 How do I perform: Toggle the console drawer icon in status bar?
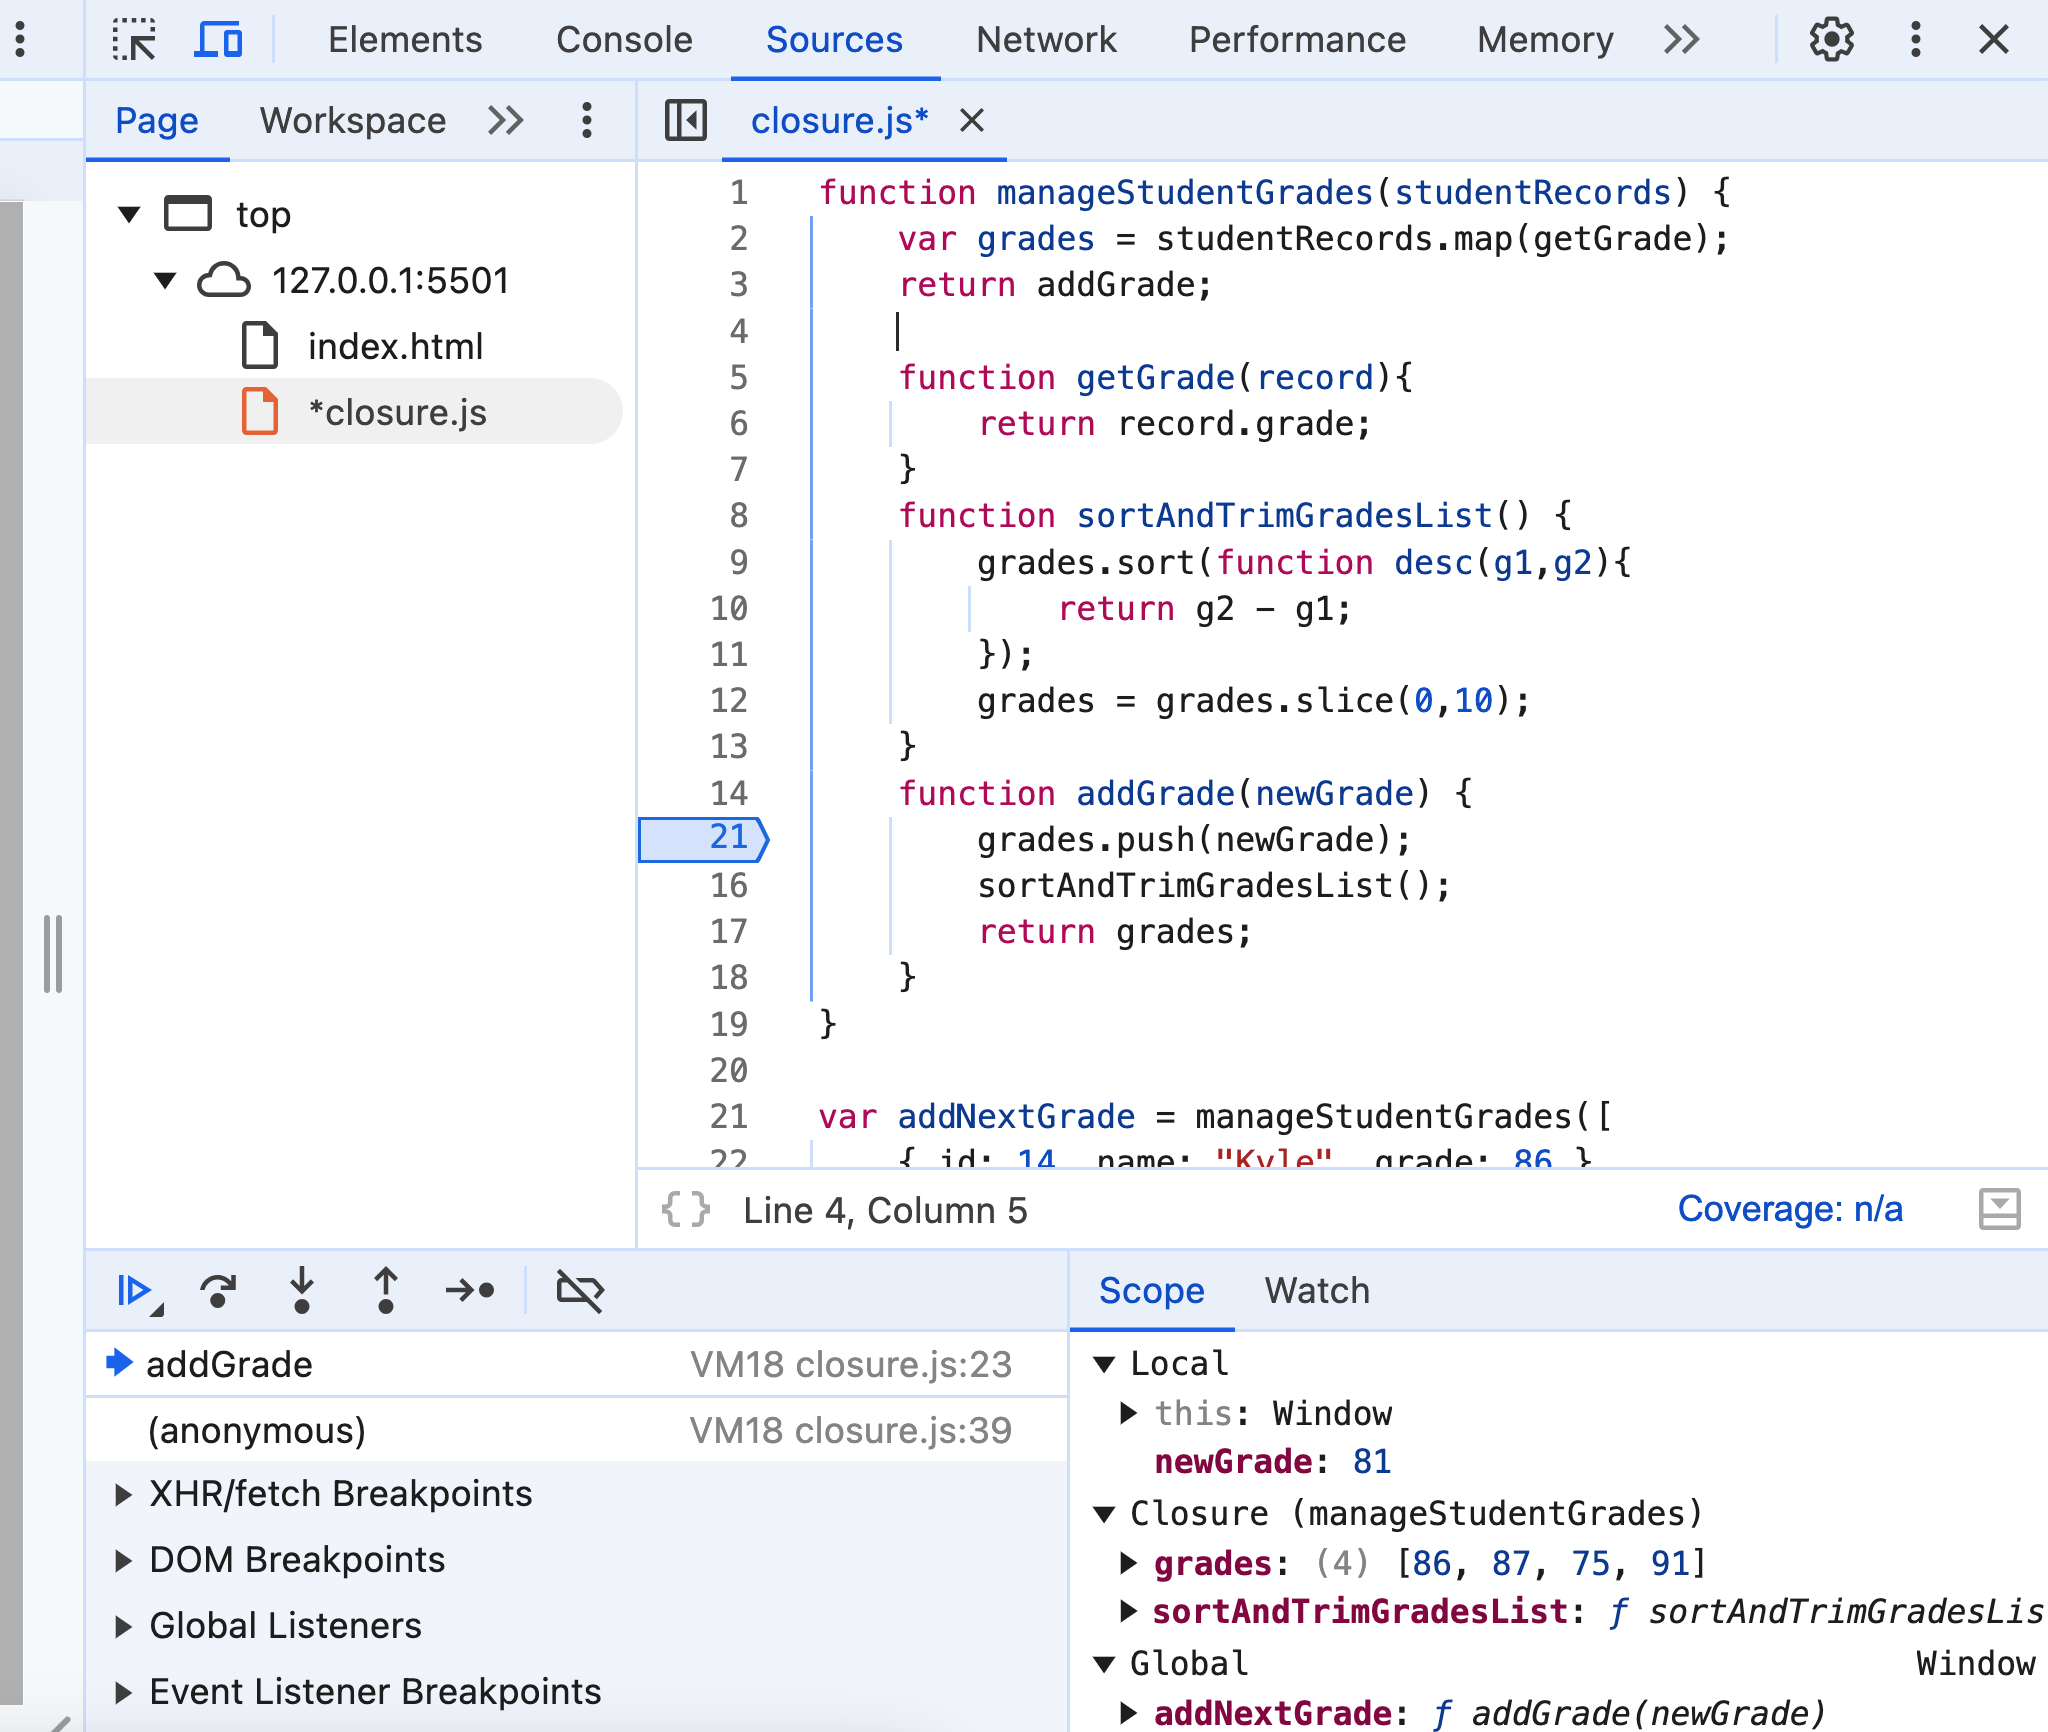click(1999, 1210)
